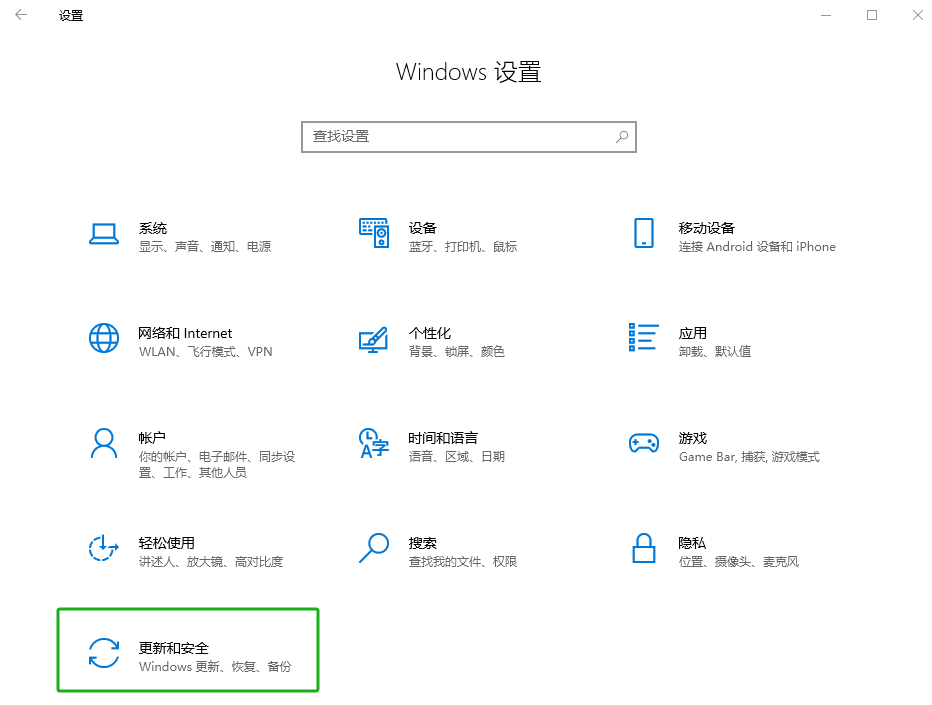This screenshot has height=705, width=932.
Task: Open 应用 using its list icon
Action: click(643, 338)
